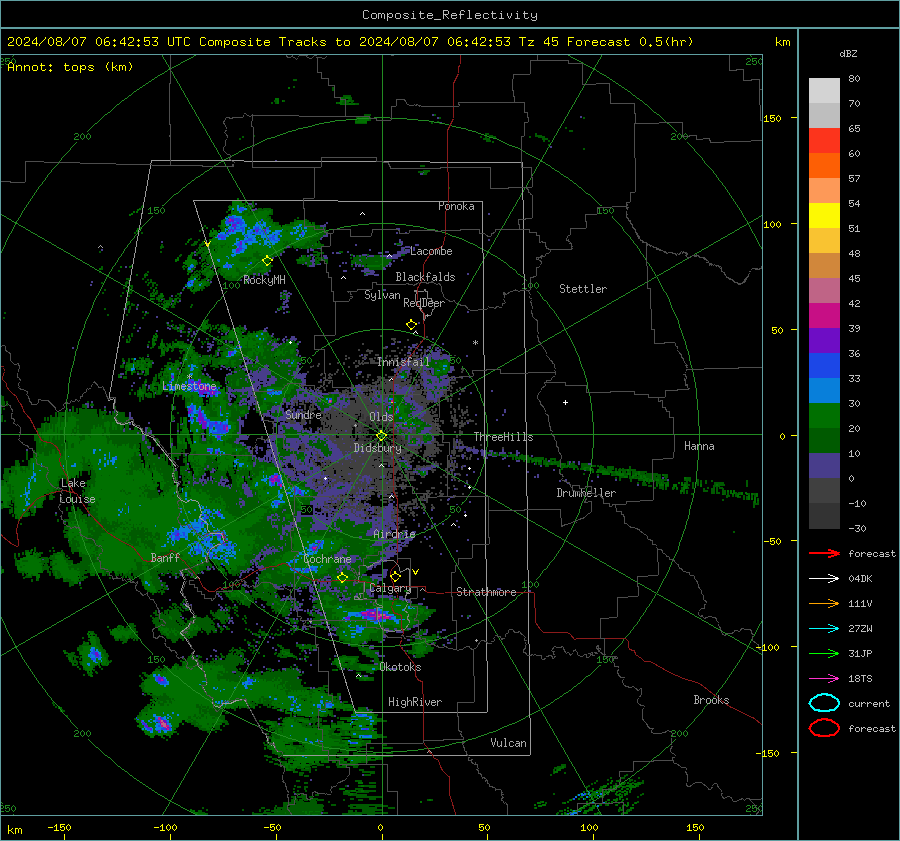Click the red forecast ellipse symbol
This screenshot has width=900, height=841.
[824, 728]
